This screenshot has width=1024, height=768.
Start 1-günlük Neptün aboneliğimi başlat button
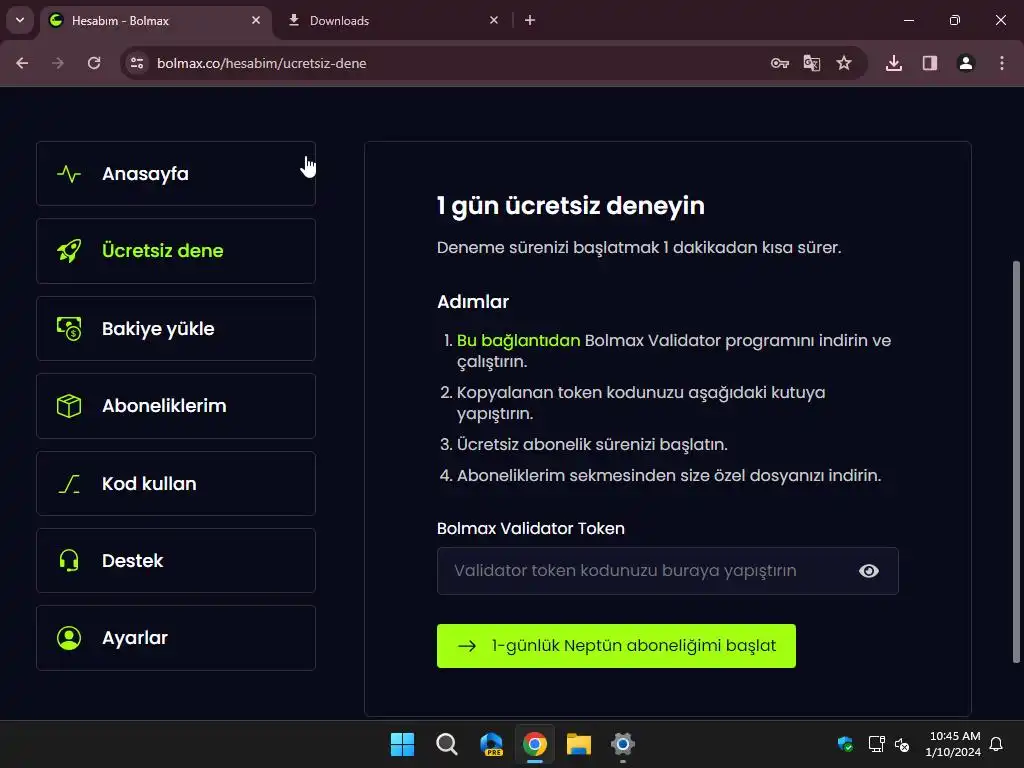pos(616,646)
